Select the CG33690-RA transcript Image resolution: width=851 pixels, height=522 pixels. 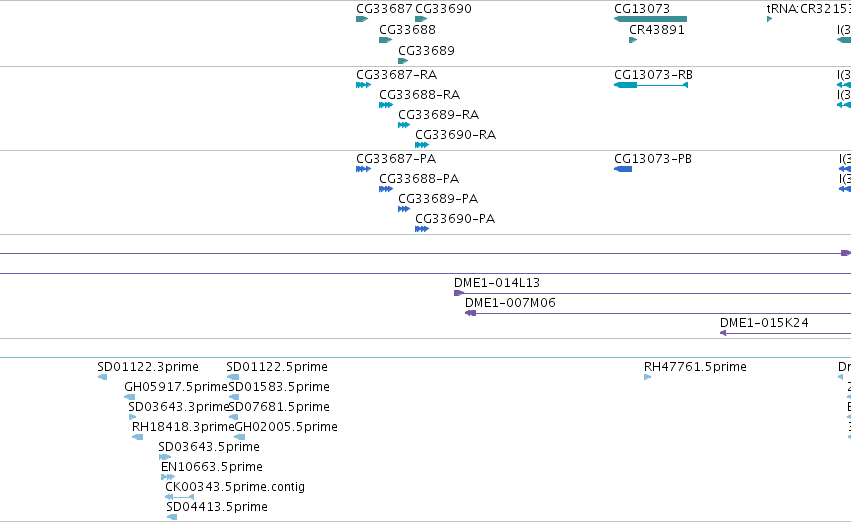(x=422, y=145)
